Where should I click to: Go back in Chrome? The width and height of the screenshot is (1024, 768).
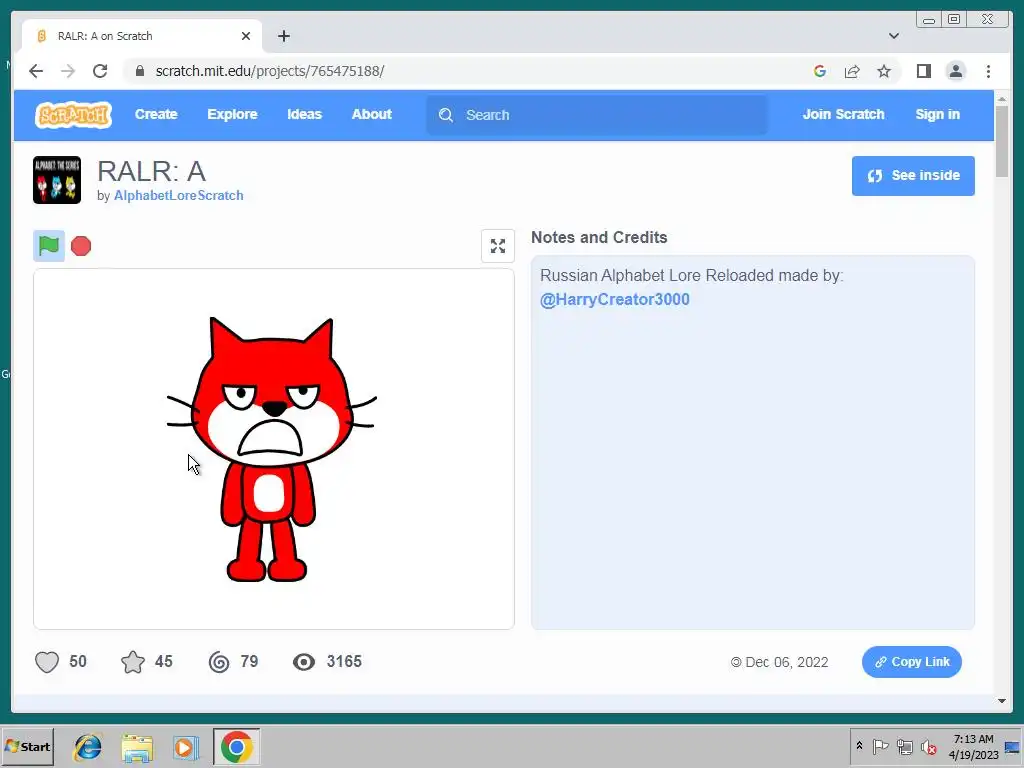point(36,71)
